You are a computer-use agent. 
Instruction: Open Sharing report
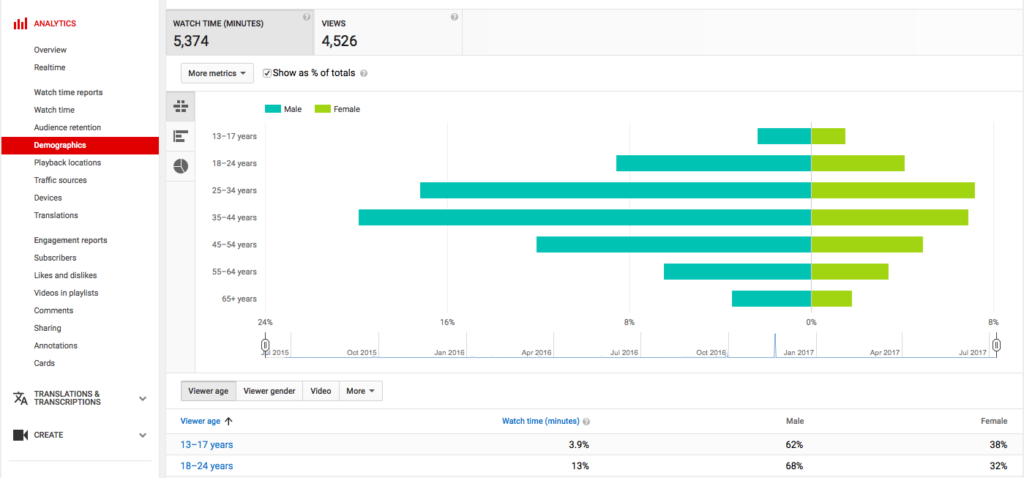48,328
